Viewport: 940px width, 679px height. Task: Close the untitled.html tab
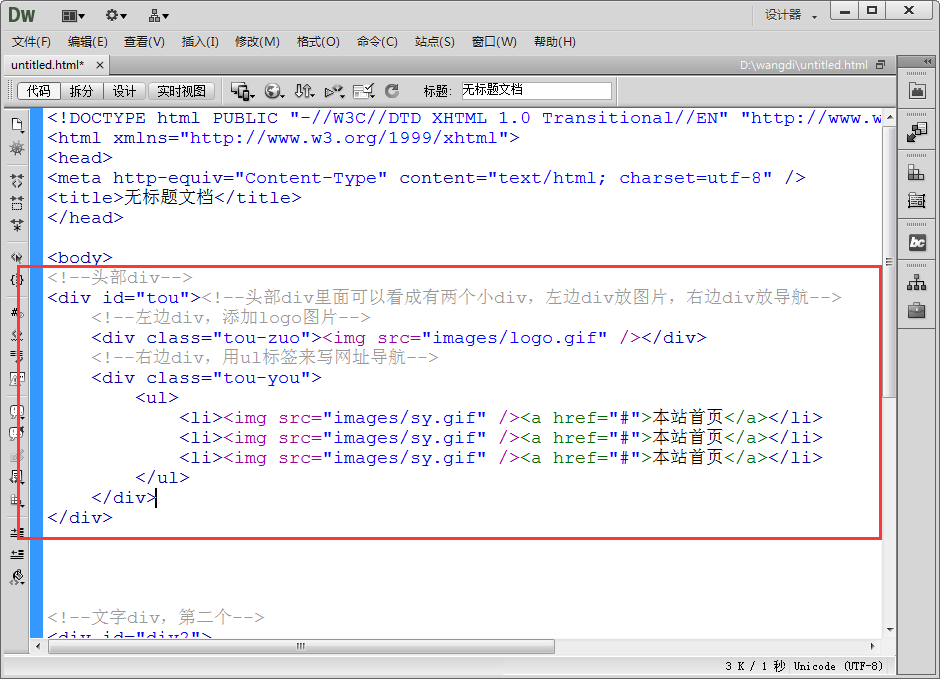pyautogui.click(x=100, y=65)
